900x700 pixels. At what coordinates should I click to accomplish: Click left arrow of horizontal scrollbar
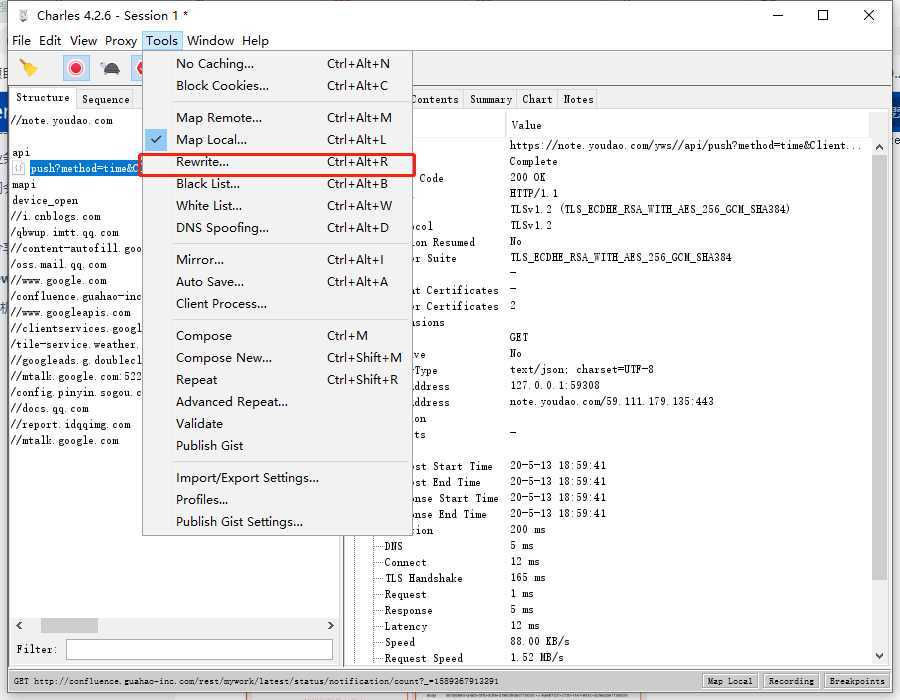coord(19,625)
